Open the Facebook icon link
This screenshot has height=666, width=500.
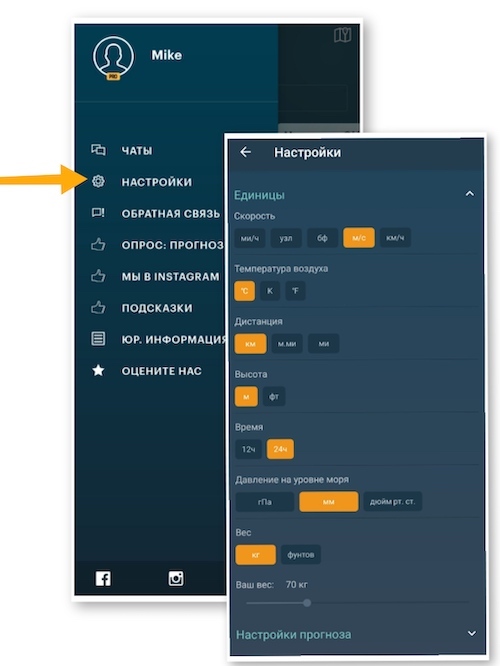103,578
